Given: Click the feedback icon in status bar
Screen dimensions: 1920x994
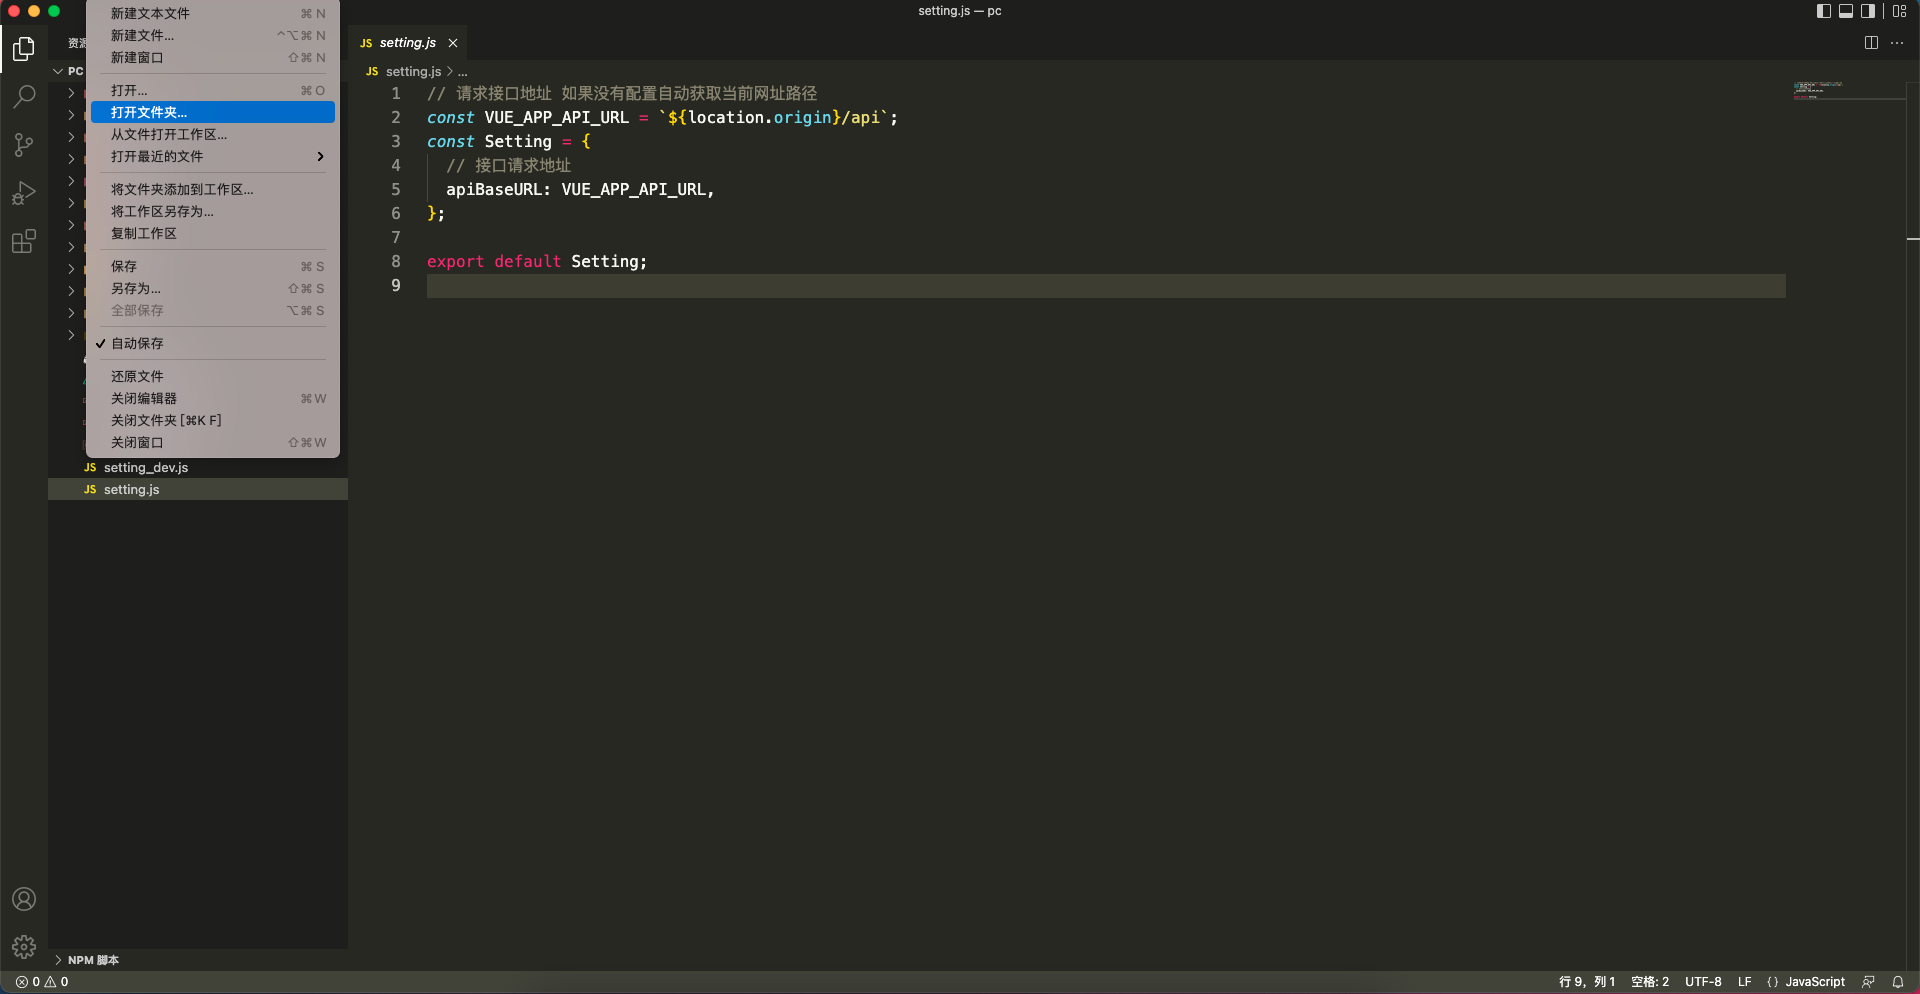Looking at the screenshot, I should [x=1868, y=982].
